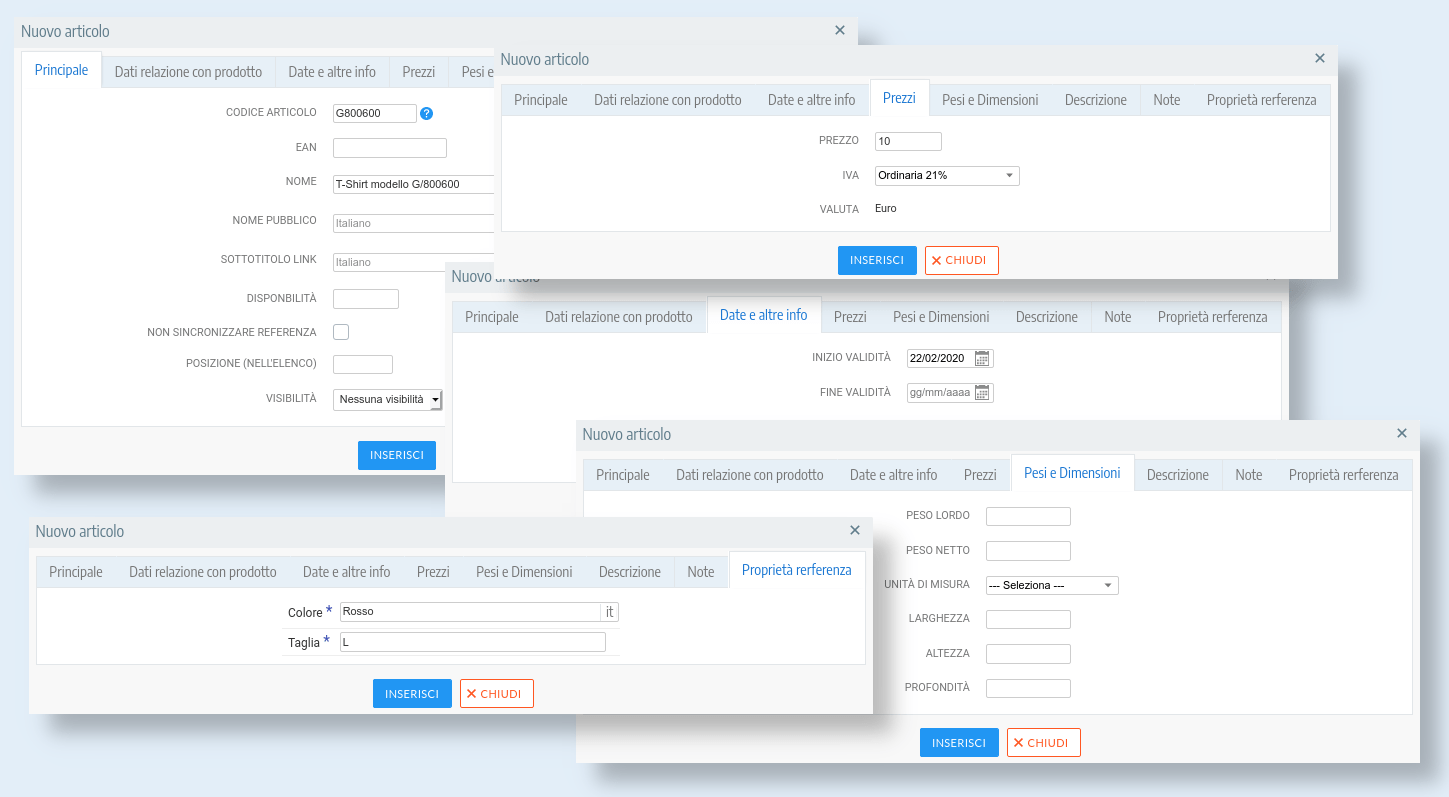Viewport: 1449px width, 797px height.
Task: Open the IVA dropdown showing Ordinaria 21%
Action: point(946,176)
